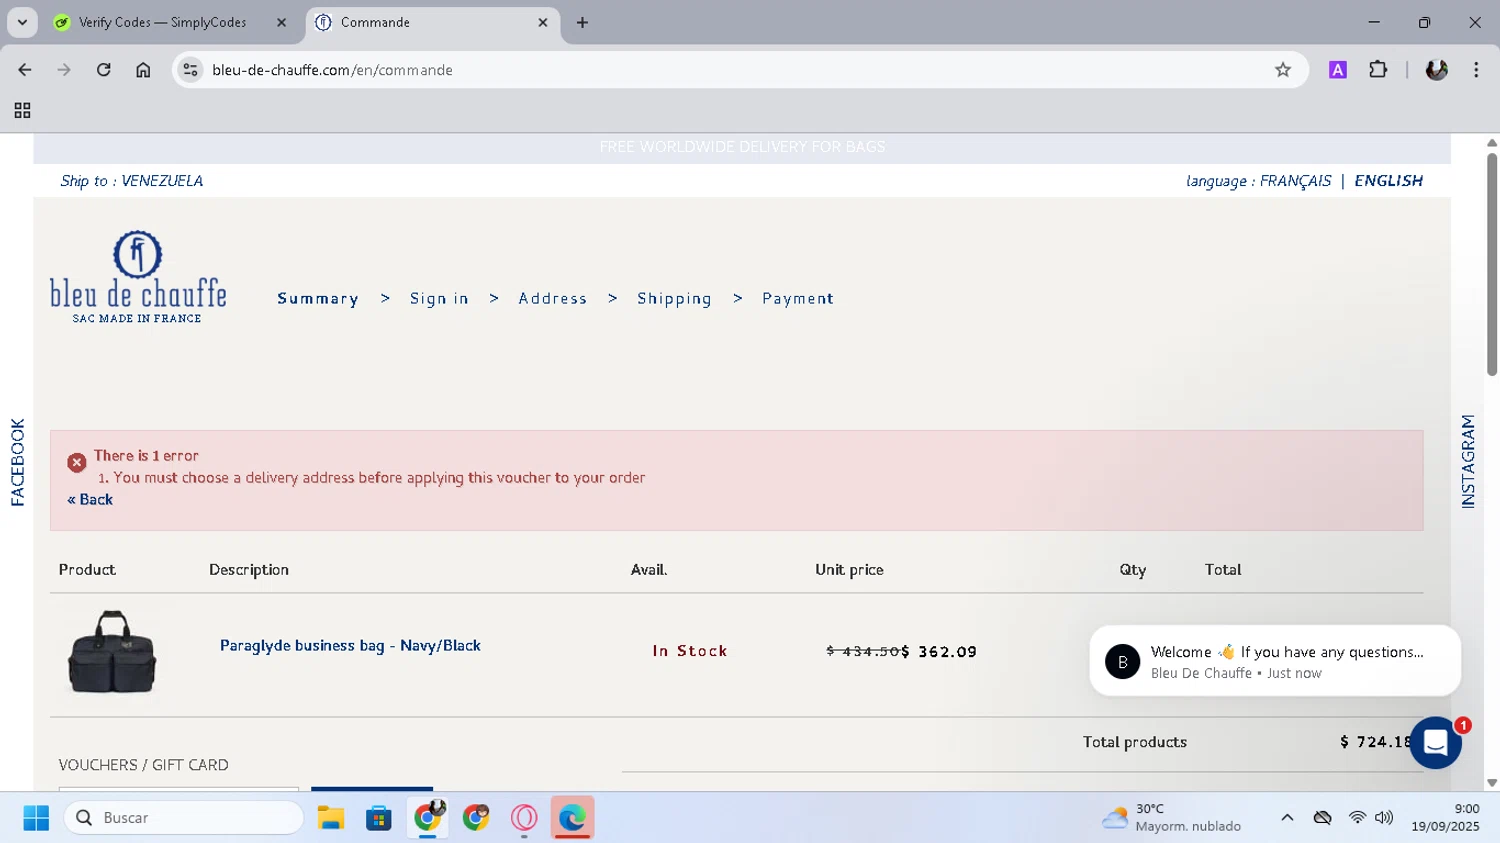Open the Paraglyde bag thumbnail
Image resolution: width=1500 pixels, height=843 pixels.
tap(112, 652)
